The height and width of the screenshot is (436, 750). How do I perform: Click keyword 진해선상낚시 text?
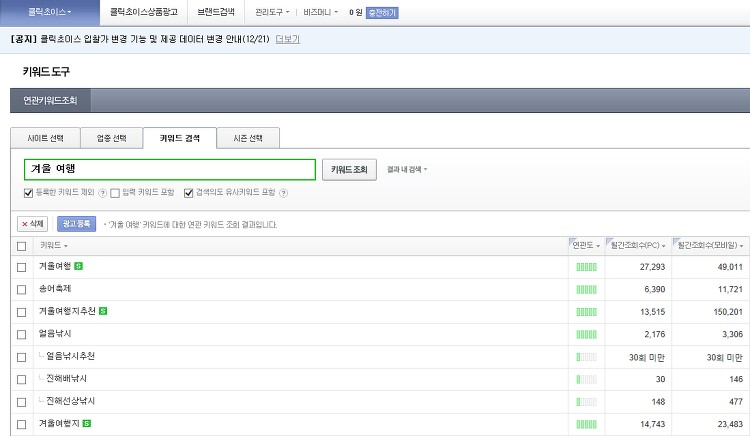click(70, 401)
